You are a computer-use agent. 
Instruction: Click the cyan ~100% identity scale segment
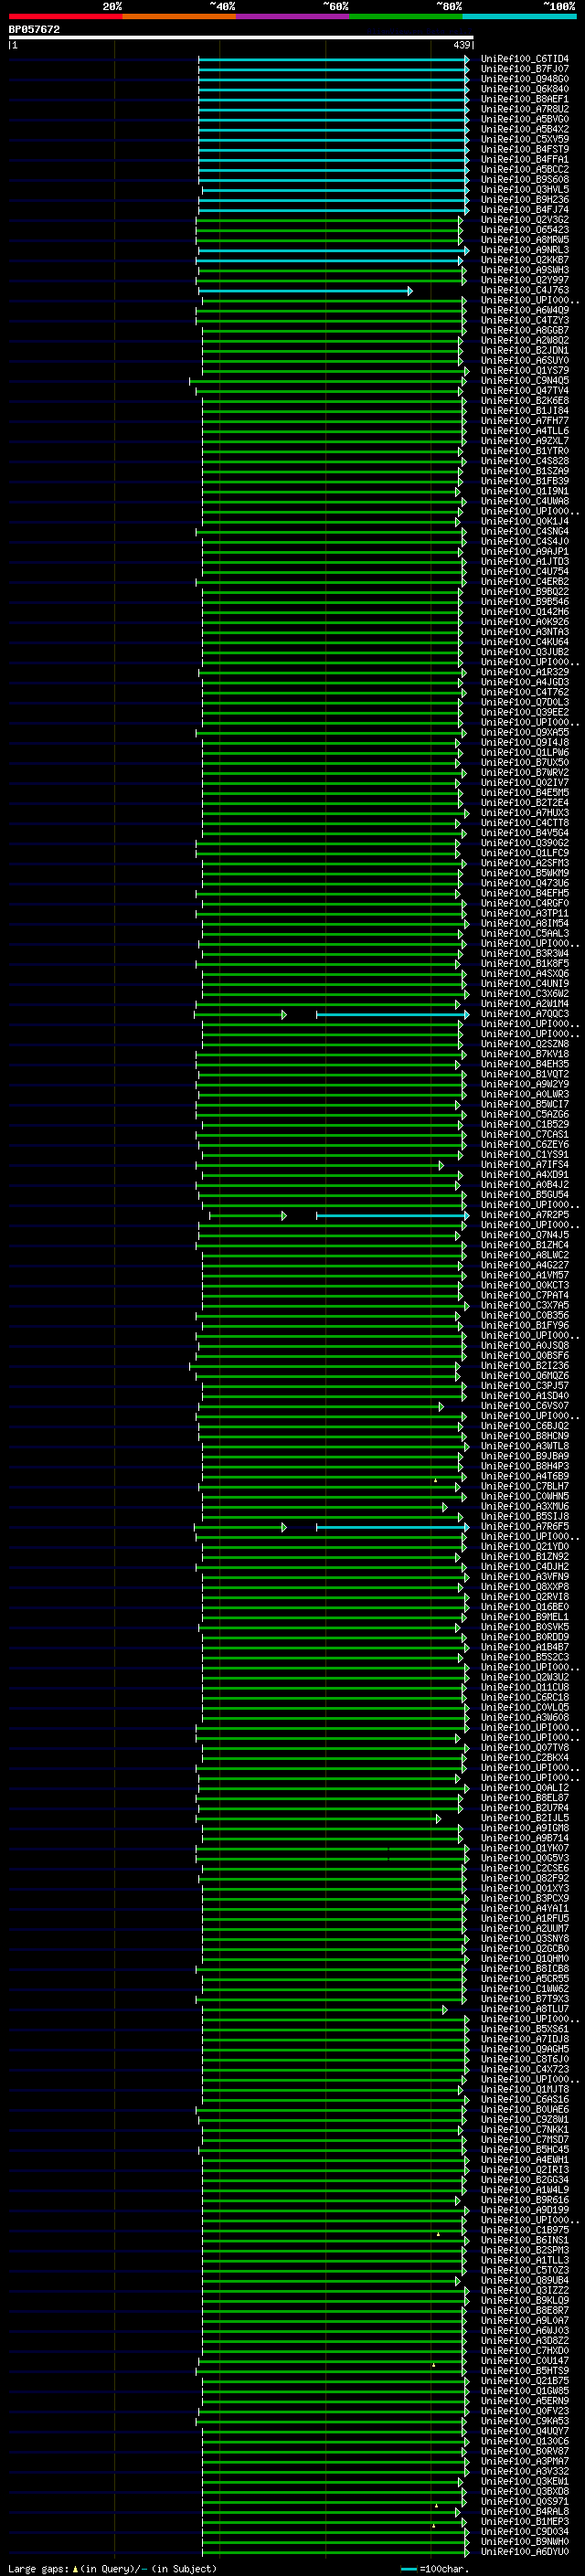[x=519, y=16]
